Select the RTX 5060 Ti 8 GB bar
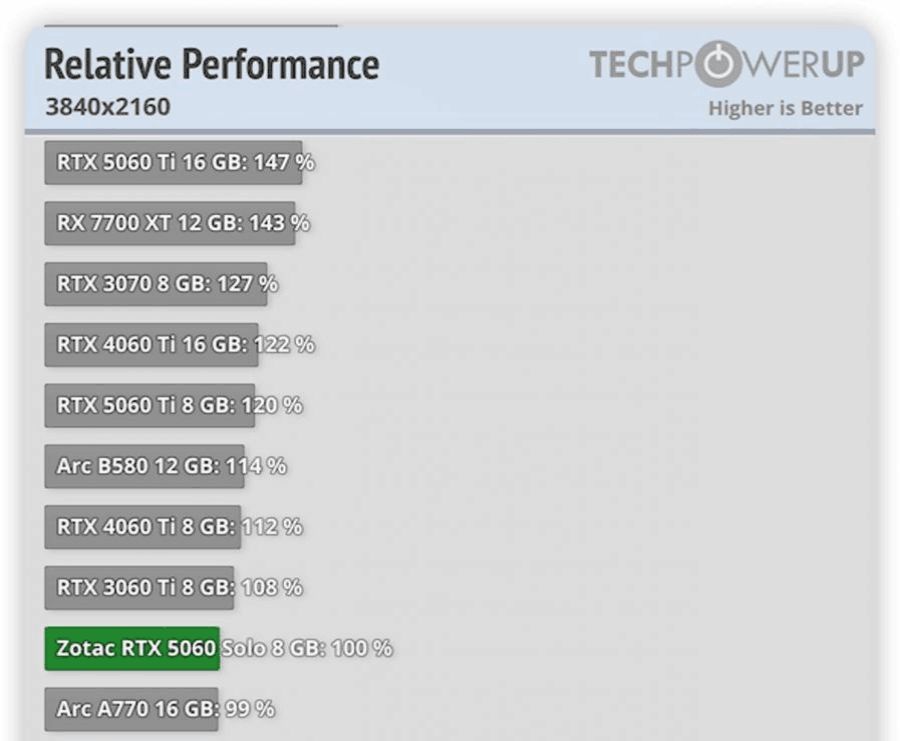Viewport: 900px width, 741px height. point(149,406)
